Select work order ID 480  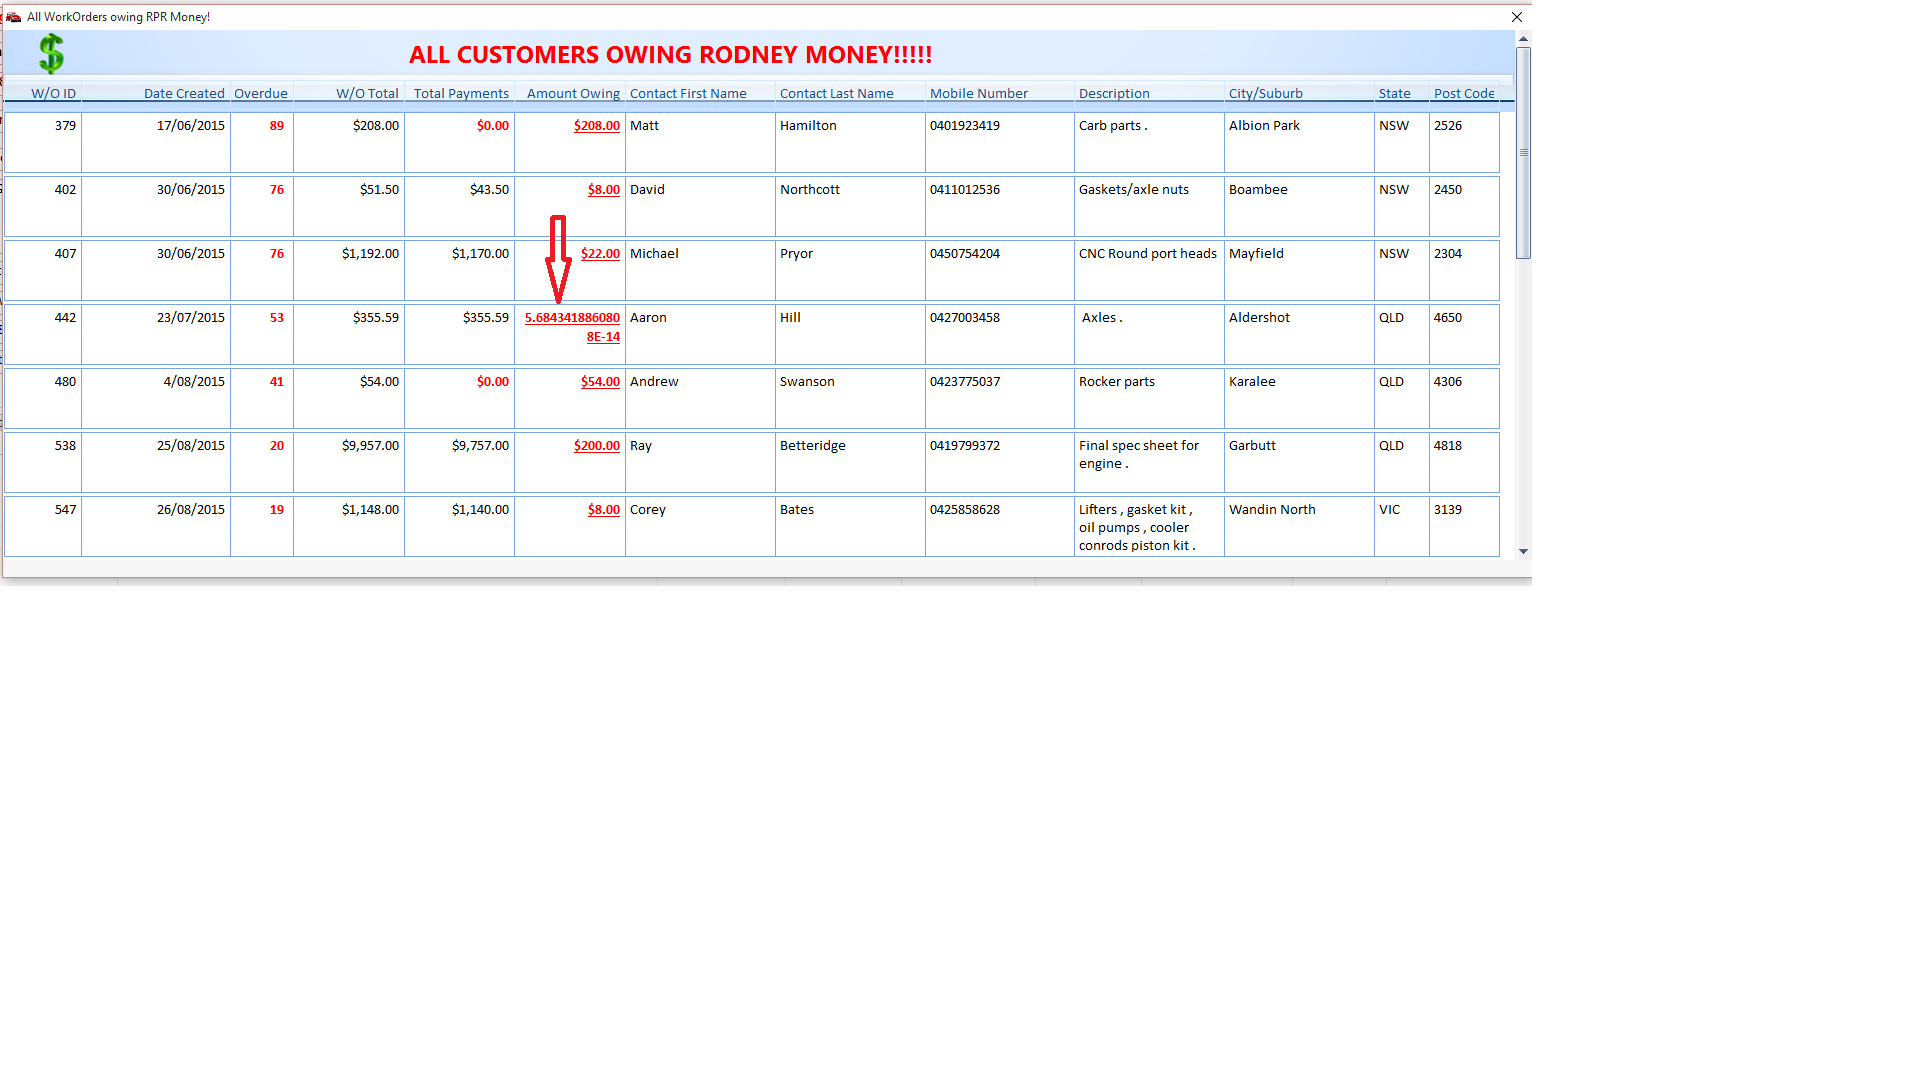point(65,382)
